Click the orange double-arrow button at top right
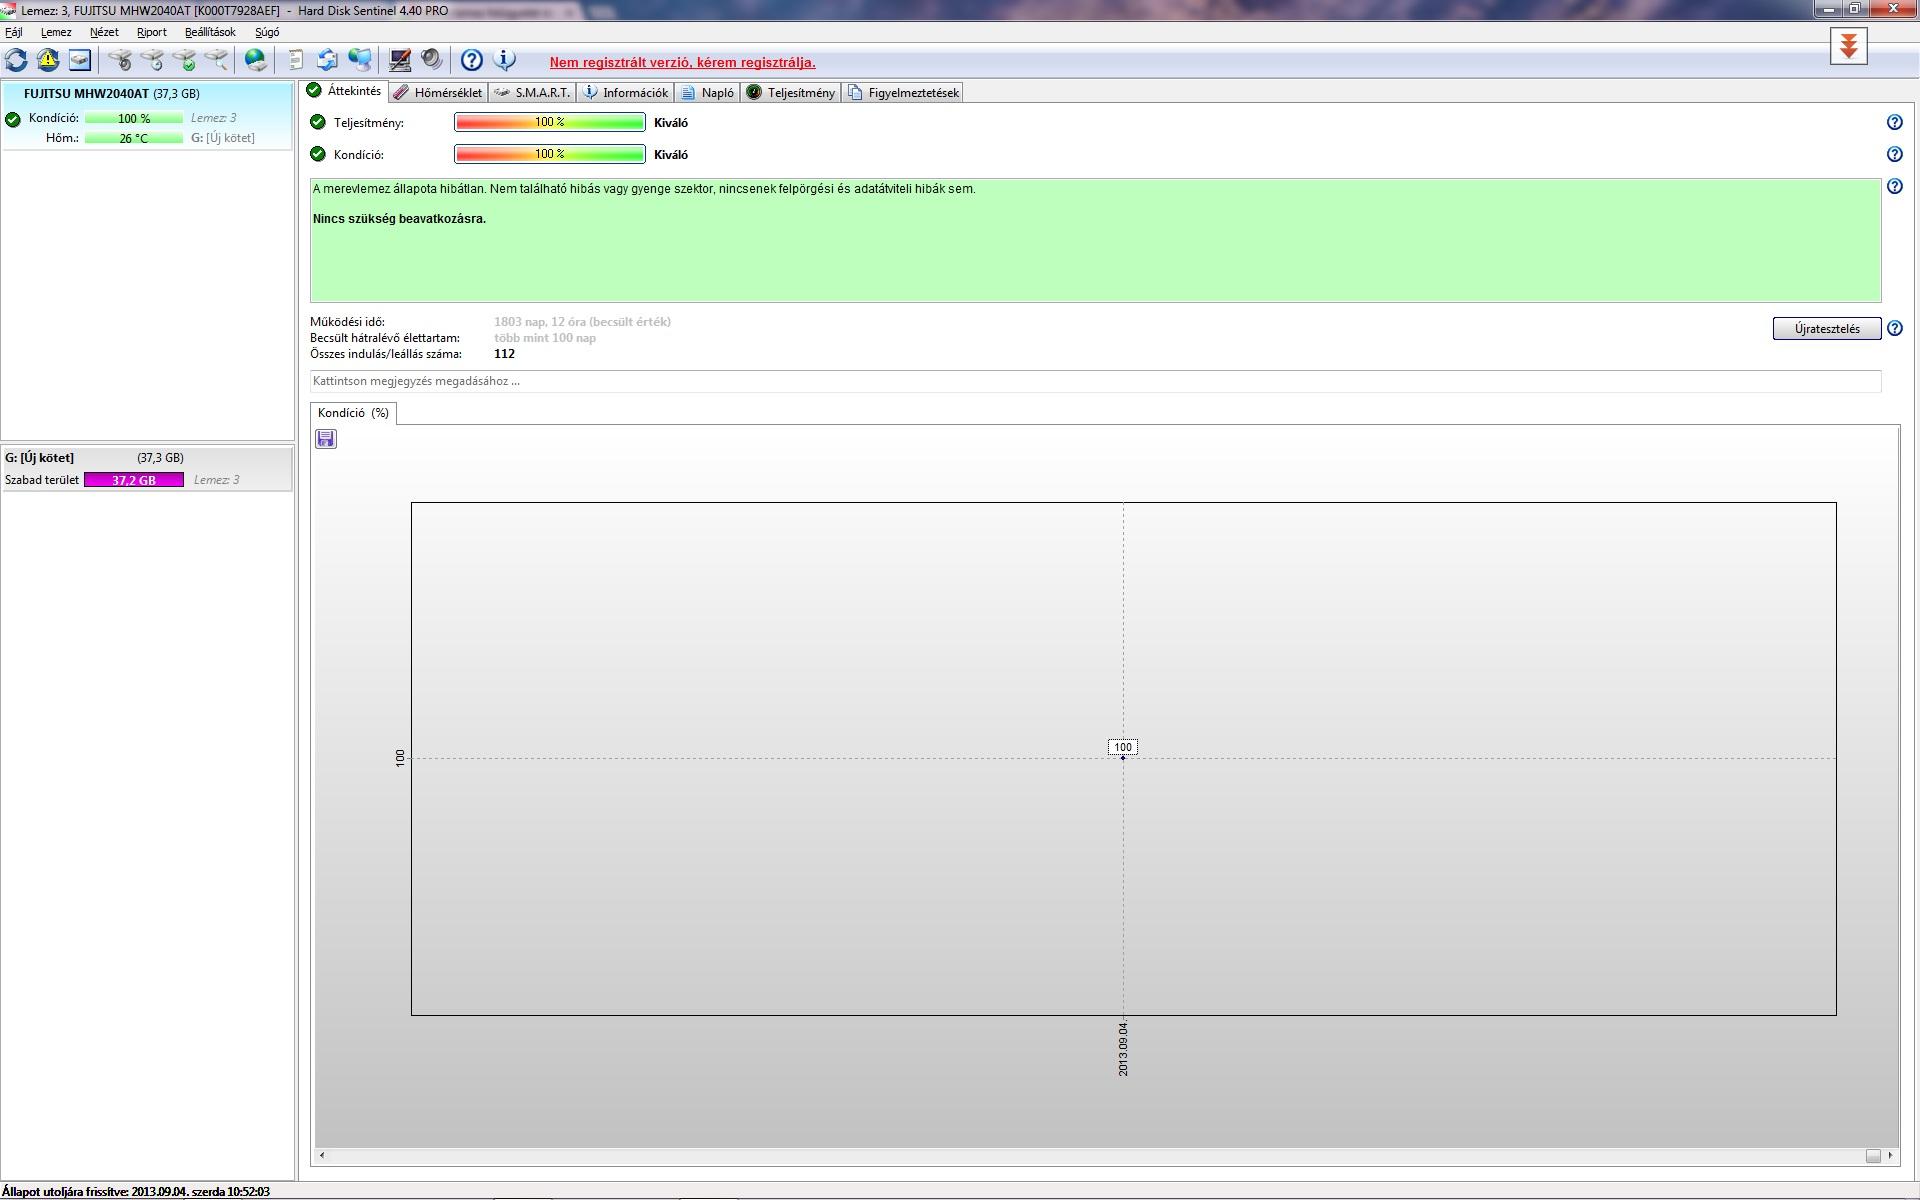The height and width of the screenshot is (1200, 1920). 1848,46
